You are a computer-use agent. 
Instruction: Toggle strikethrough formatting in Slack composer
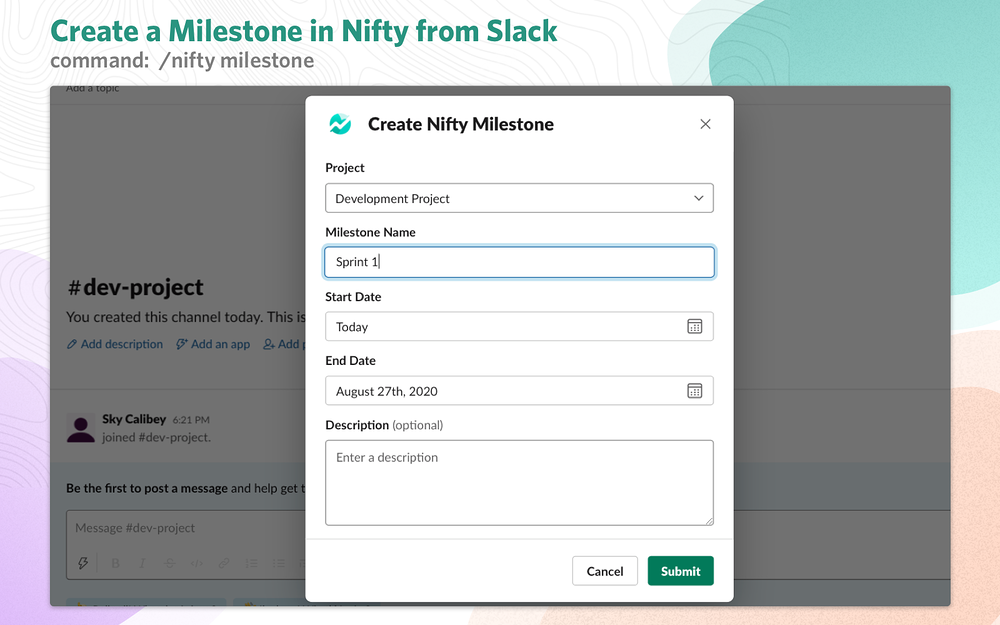click(169, 563)
